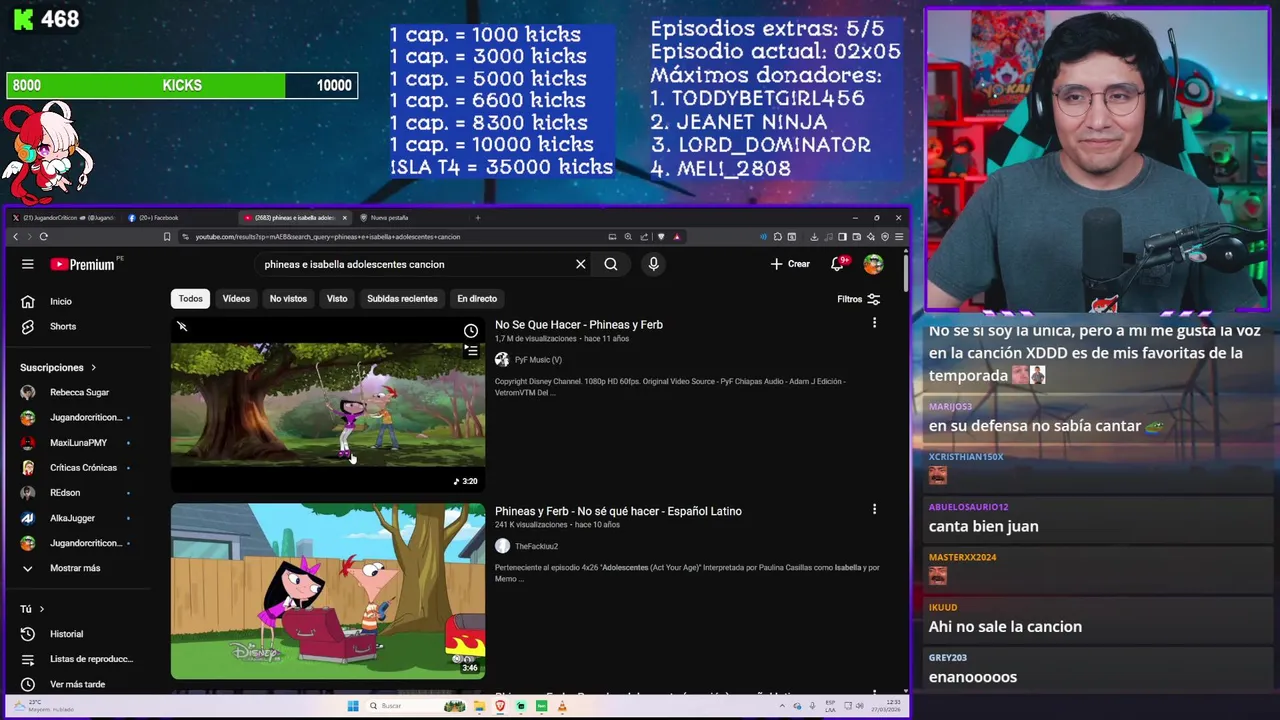The height and width of the screenshot is (720, 1280).
Task: Close the phineas e isabella tab
Action: tap(345, 217)
